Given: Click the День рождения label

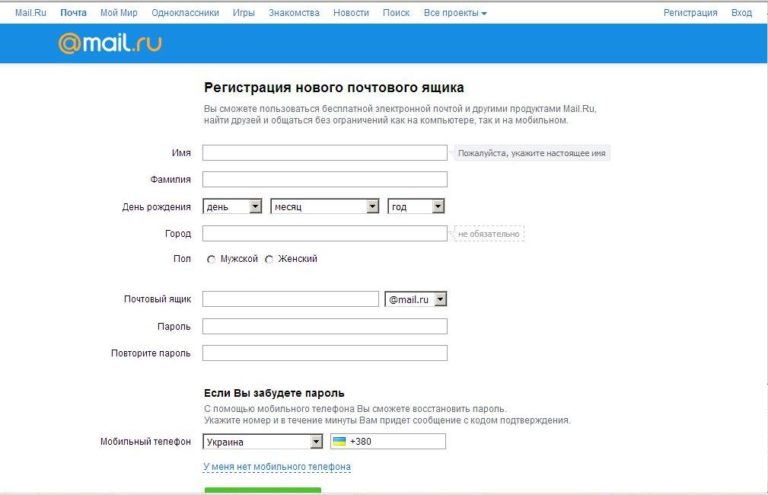Looking at the screenshot, I should (x=156, y=207).
